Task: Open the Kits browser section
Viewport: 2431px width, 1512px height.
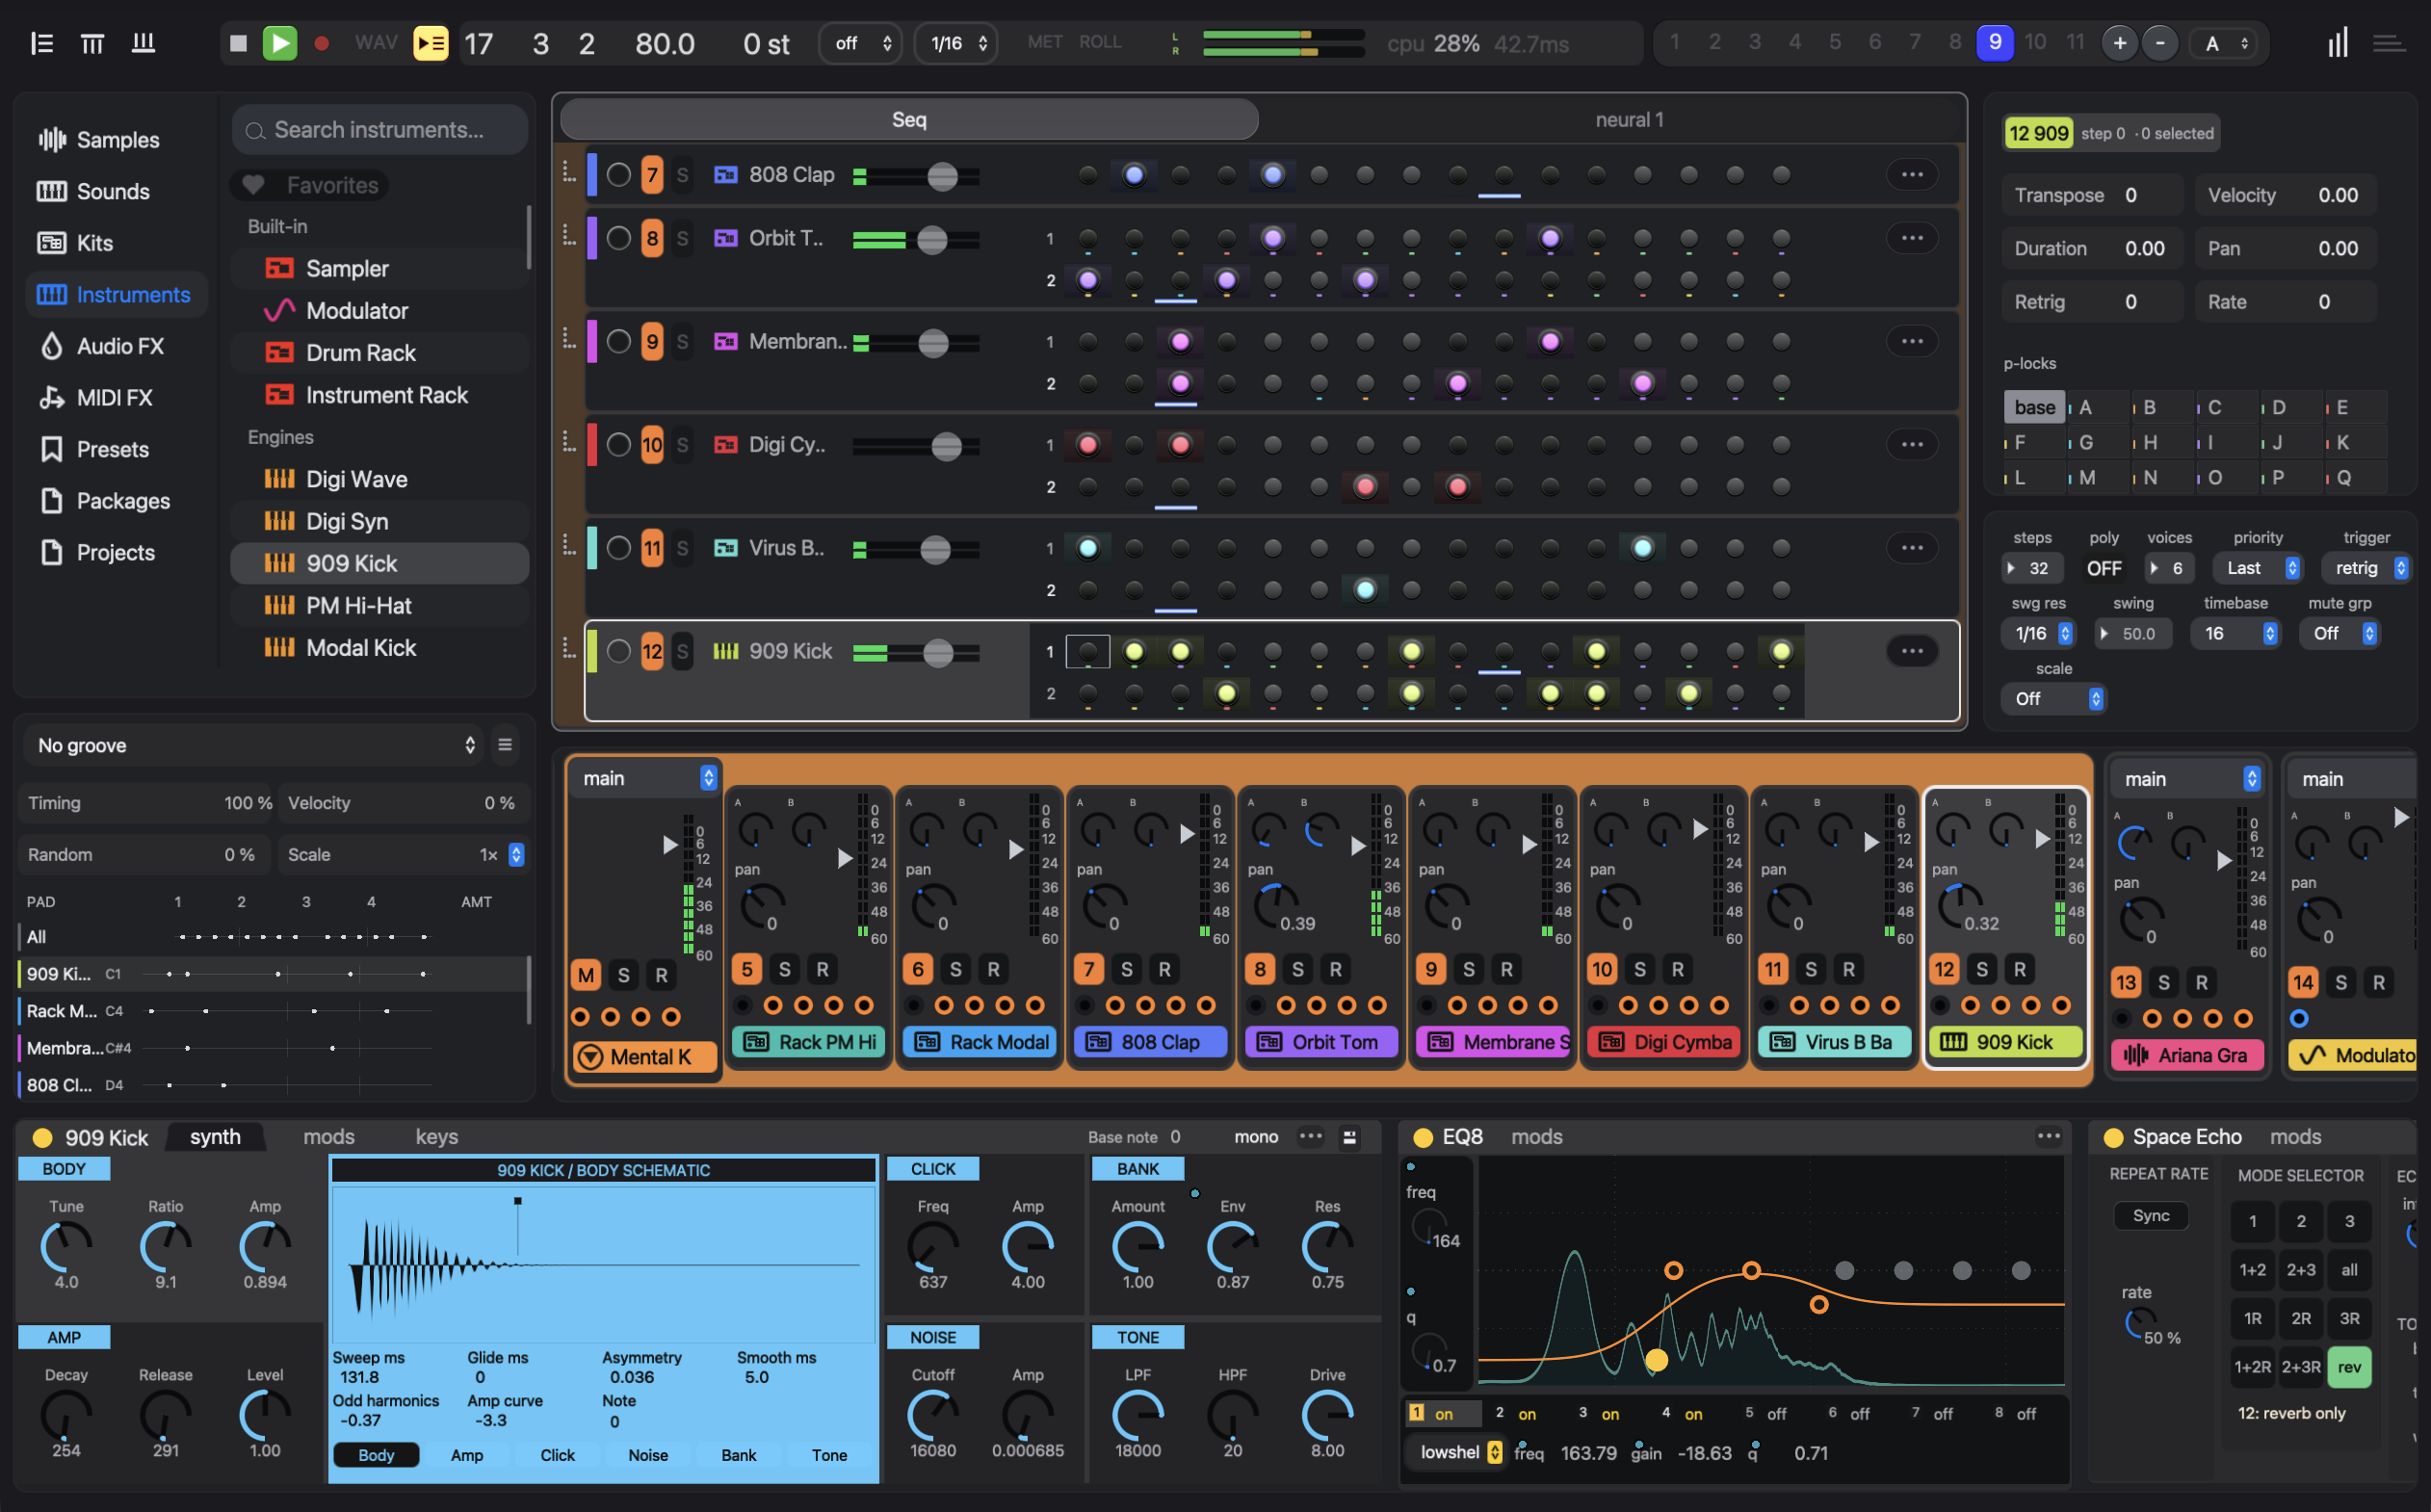Action: click(75, 243)
